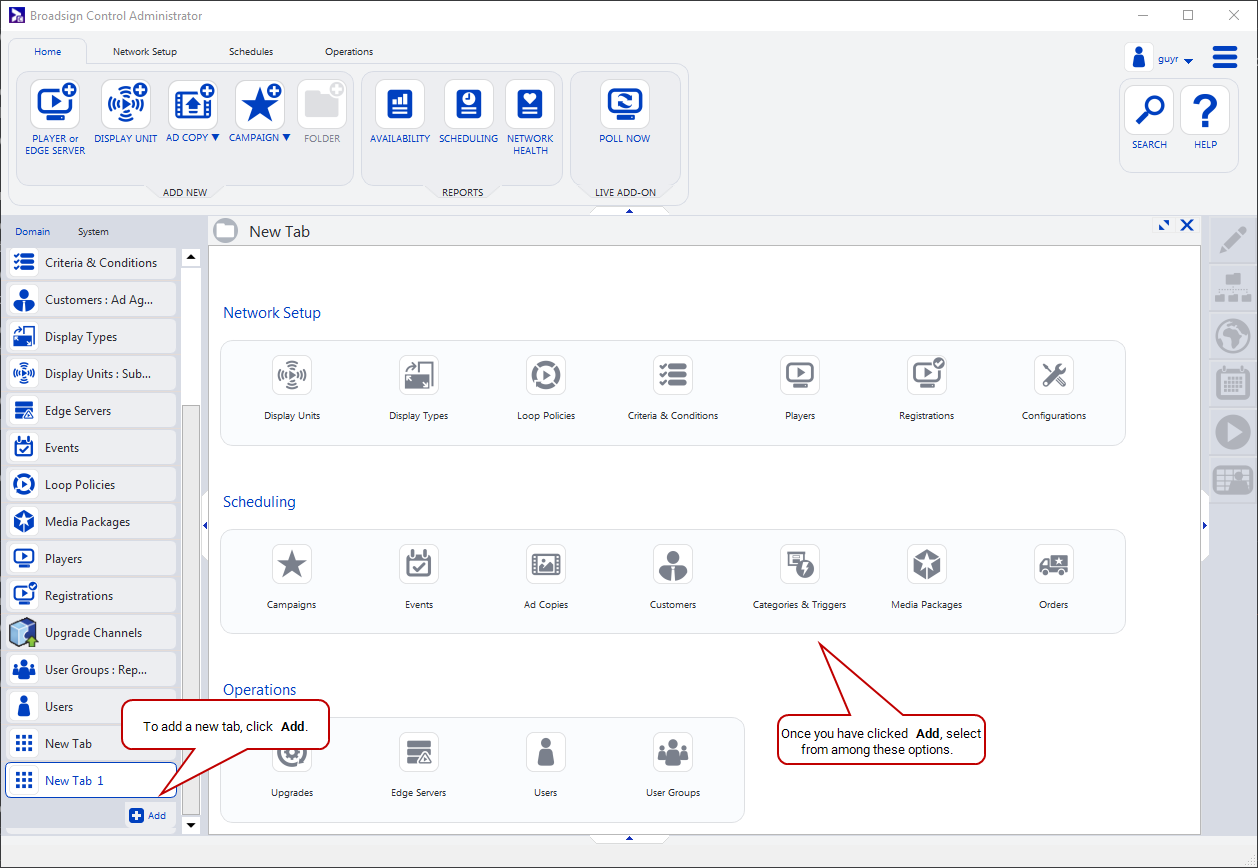This screenshot has height=868, width=1258.
Task: Switch to the Schedules ribbon tab
Action: click(251, 52)
